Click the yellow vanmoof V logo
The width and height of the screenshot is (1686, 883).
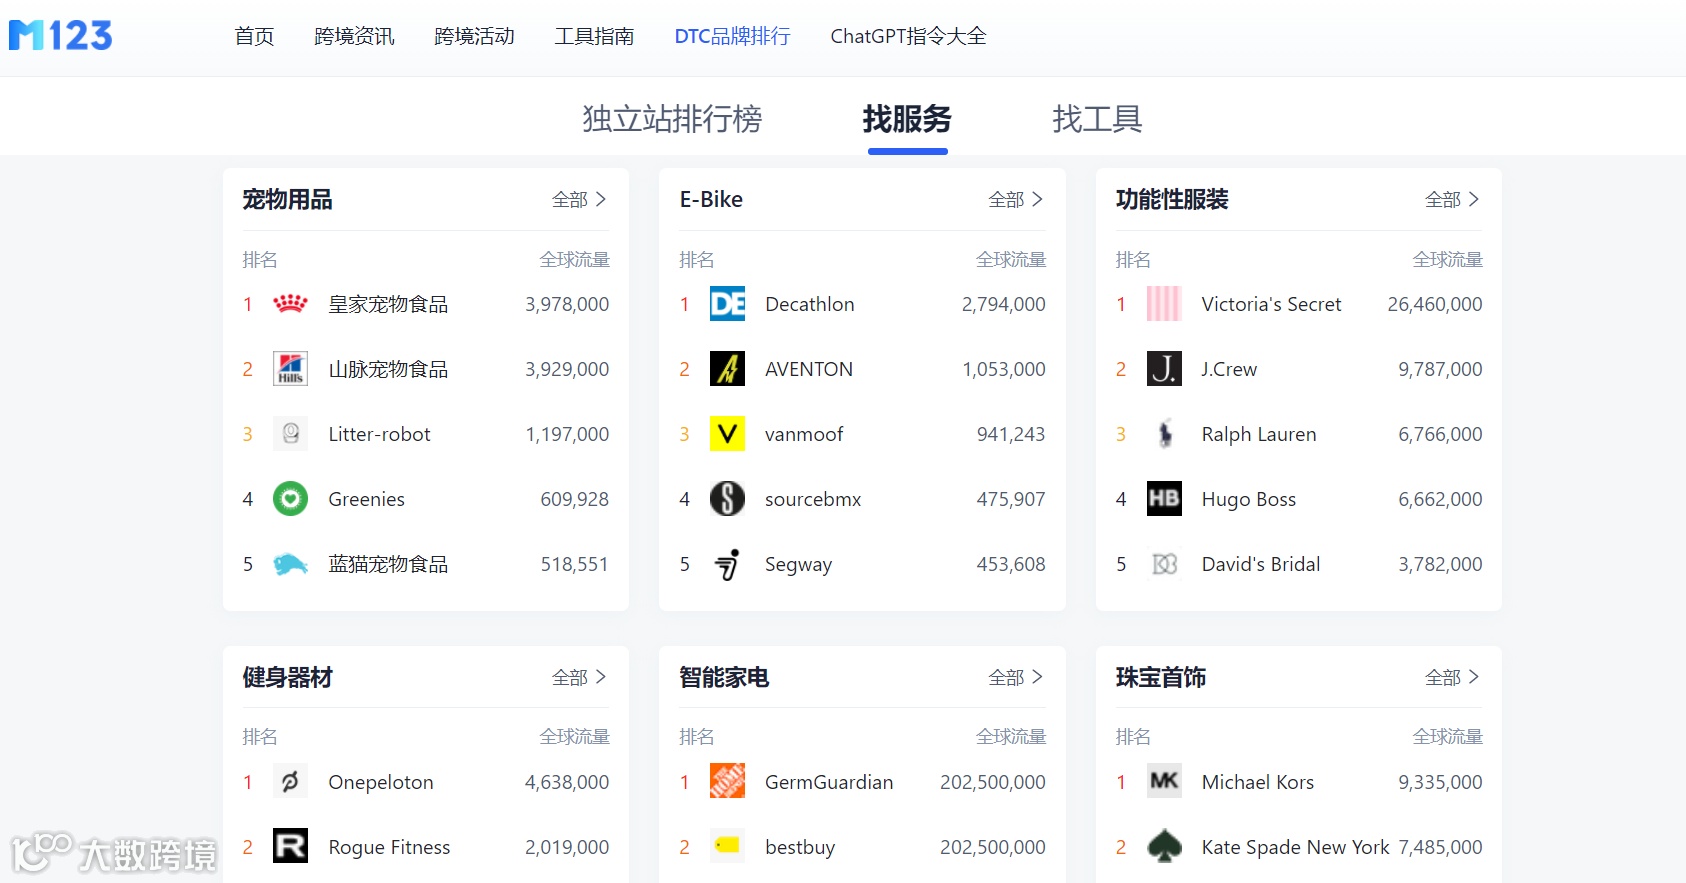tap(728, 434)
